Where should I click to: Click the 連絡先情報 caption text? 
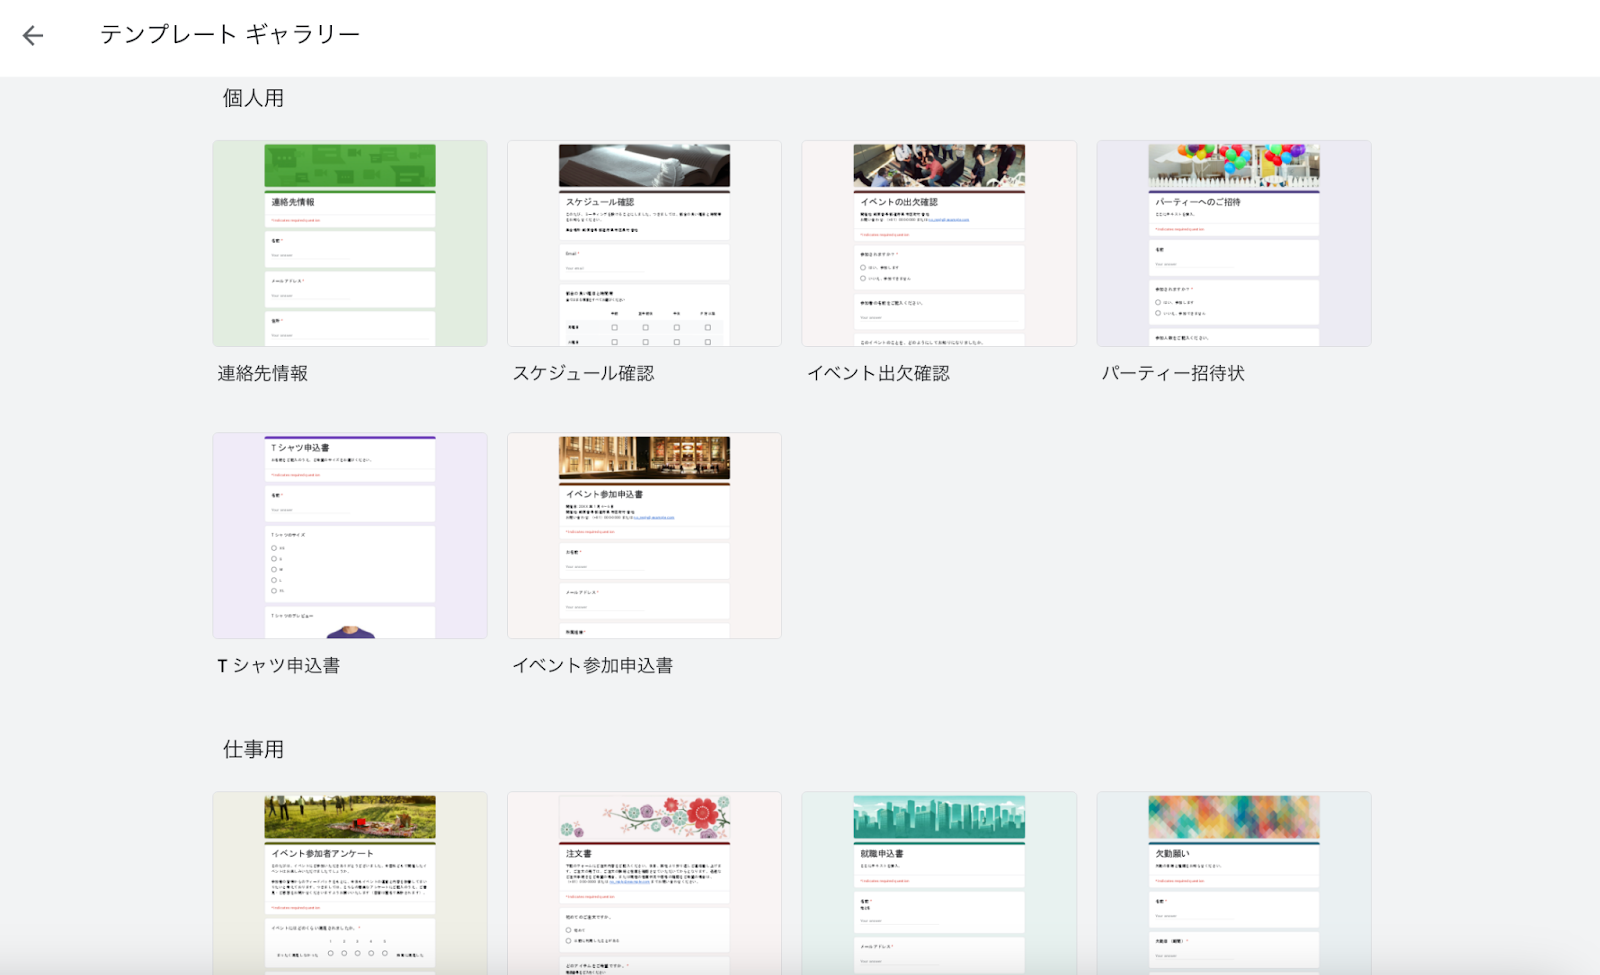tap(263, 374)
